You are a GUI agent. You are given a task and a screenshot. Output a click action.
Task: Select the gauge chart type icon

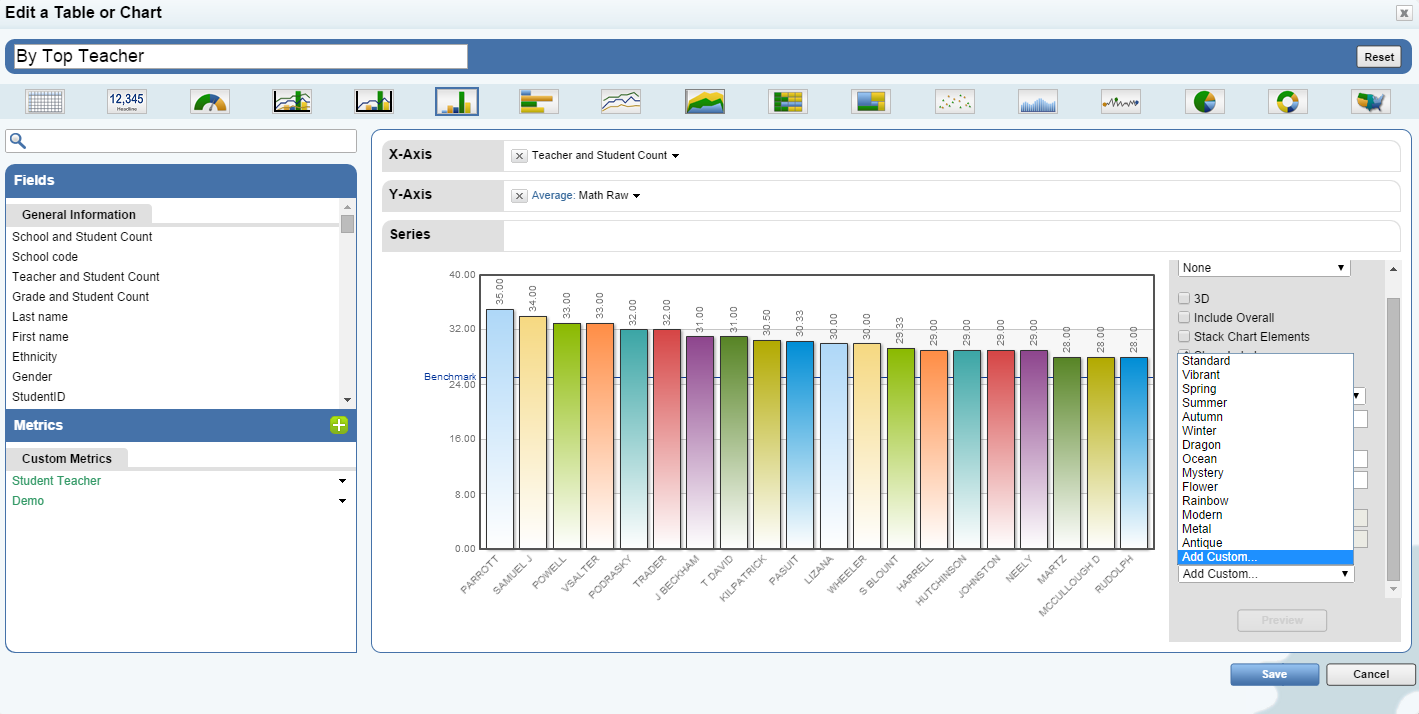point(210,101)
